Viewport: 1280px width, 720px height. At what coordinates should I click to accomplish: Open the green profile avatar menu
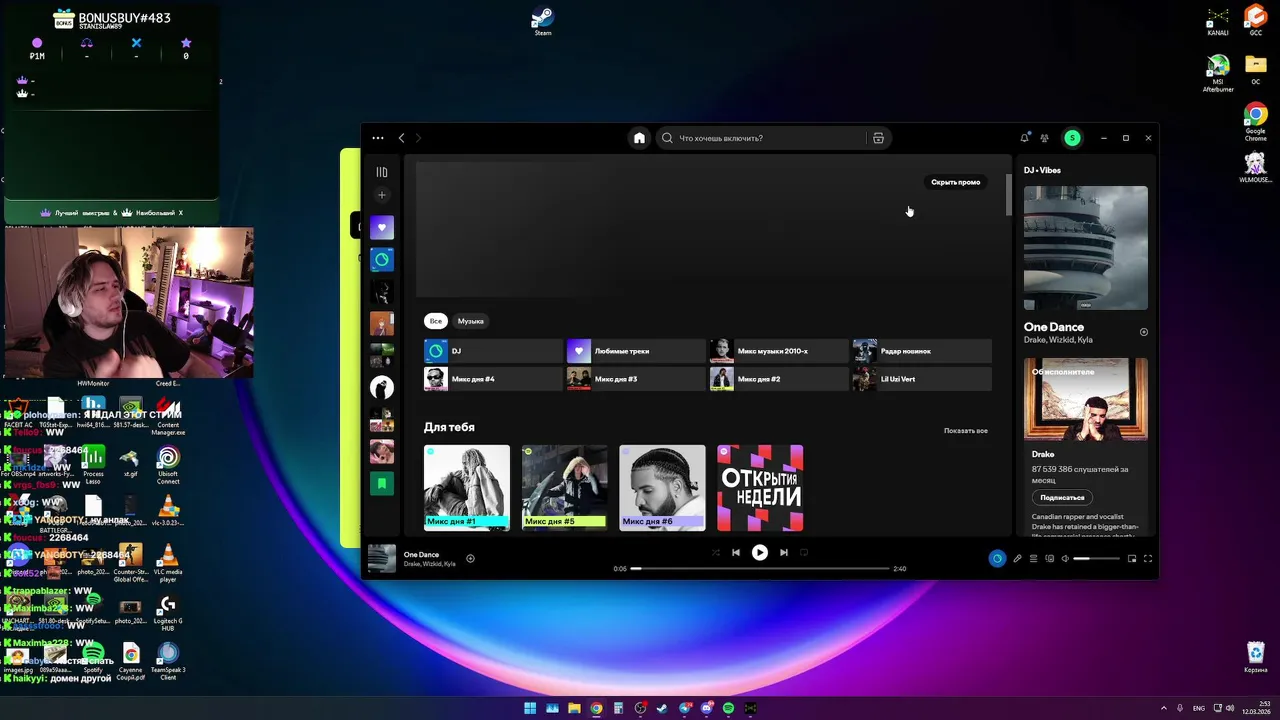point(1072,138)
